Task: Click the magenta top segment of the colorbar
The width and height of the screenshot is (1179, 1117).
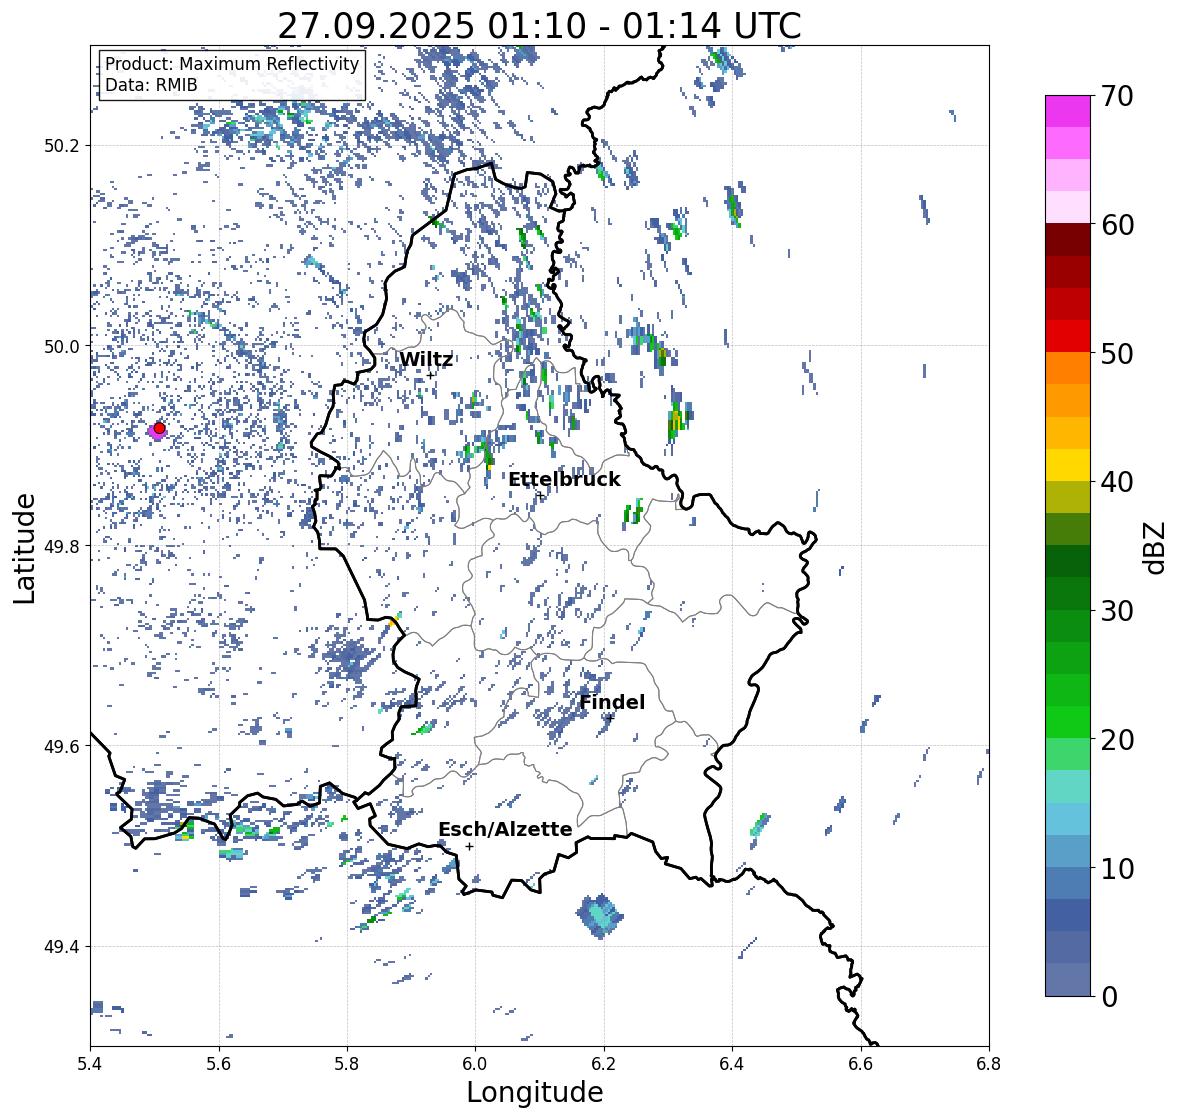Action: pyautogui.click(x=1068, y=111)
